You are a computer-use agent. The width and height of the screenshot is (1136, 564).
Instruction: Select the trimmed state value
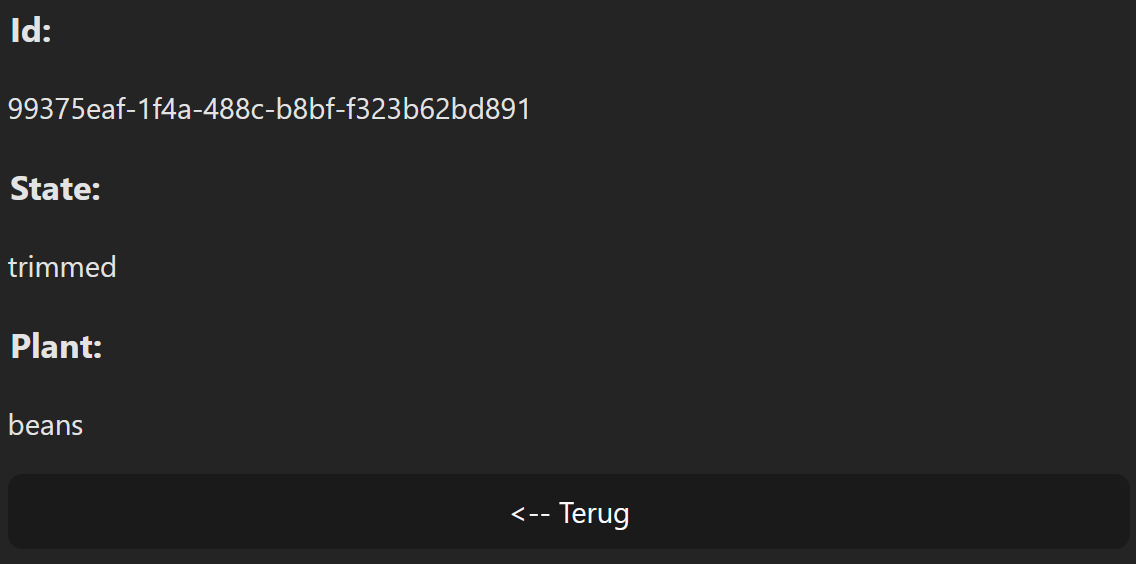62,267
